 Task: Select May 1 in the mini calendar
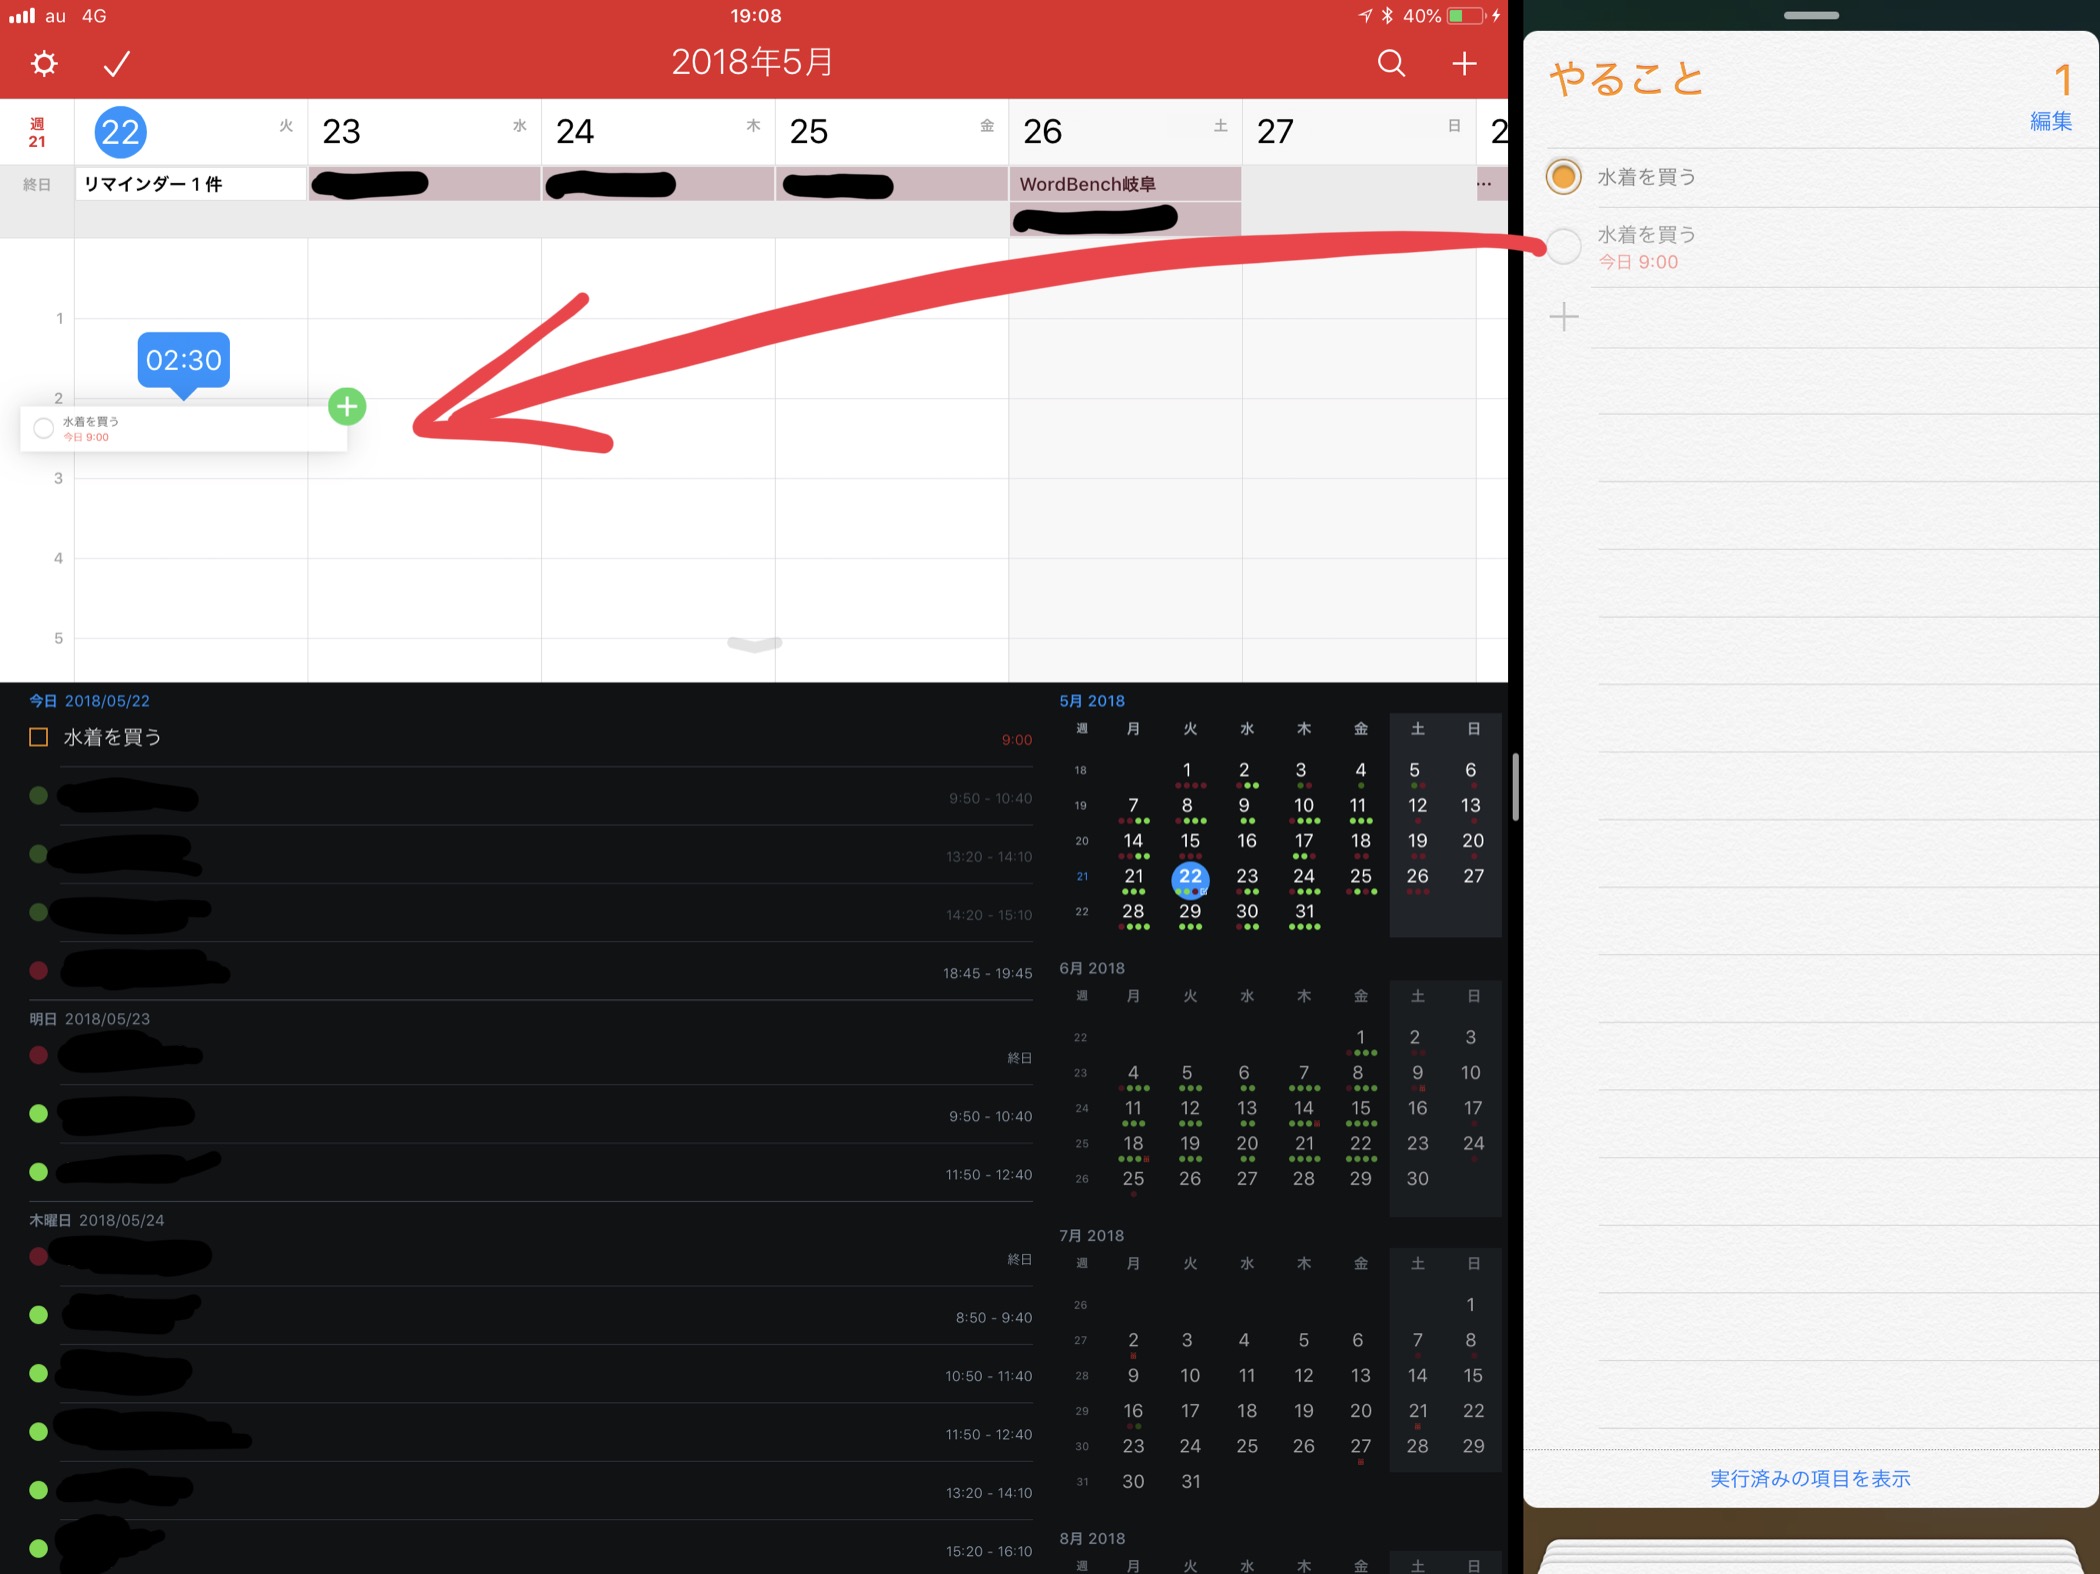click(1187, 771)
